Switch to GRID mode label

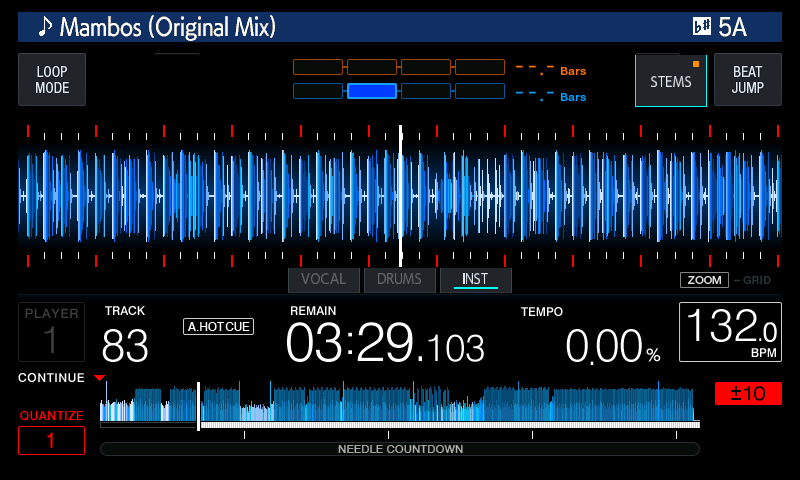coord(757,280)
